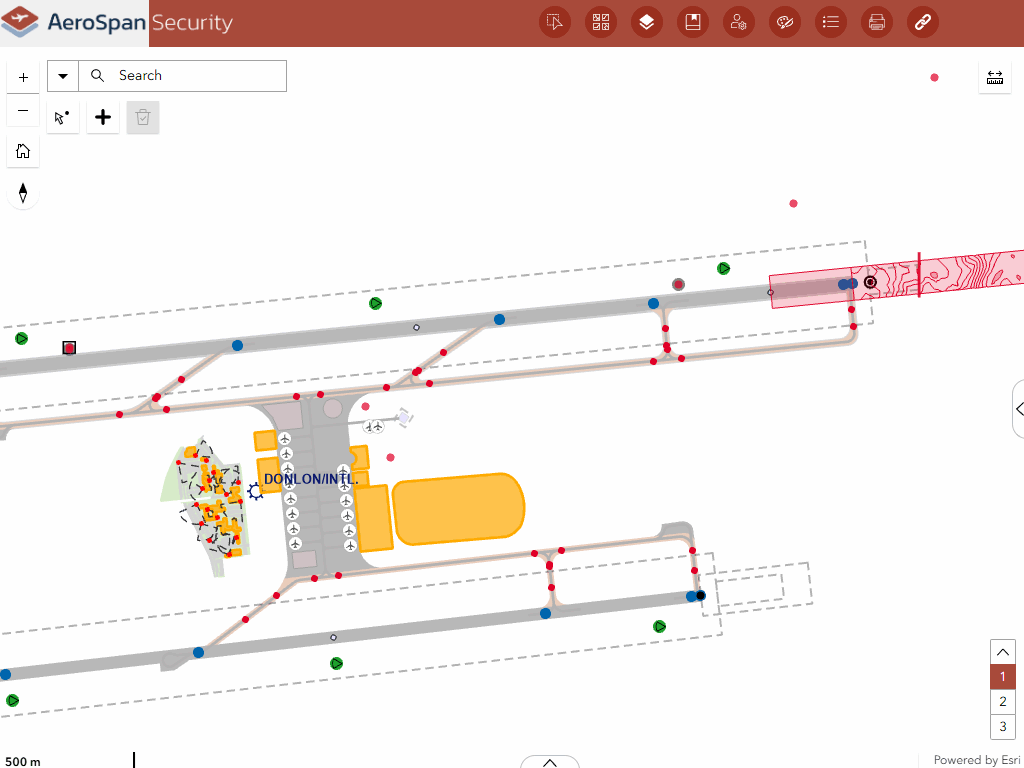The width and height of the screenshot is (1024, 768).
Task: Click the lone pink dot near ruler tool
Action: 935,78
